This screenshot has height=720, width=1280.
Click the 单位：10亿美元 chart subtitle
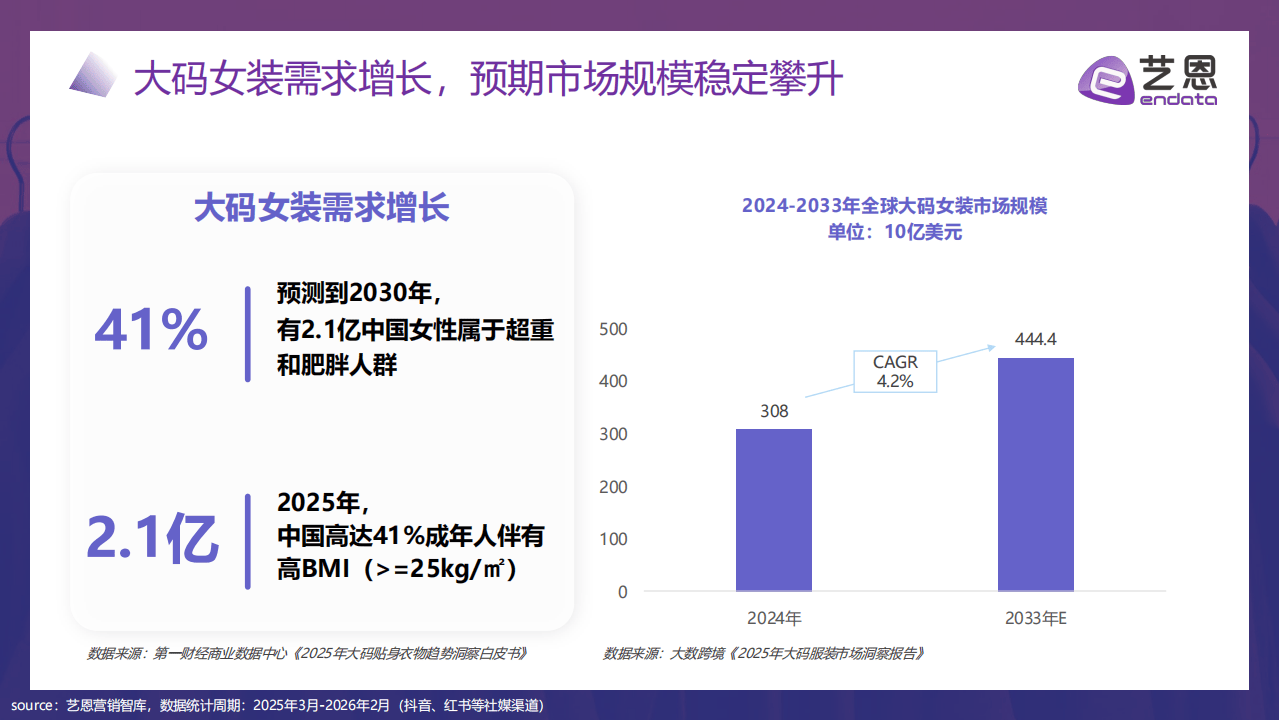[894, 232]
